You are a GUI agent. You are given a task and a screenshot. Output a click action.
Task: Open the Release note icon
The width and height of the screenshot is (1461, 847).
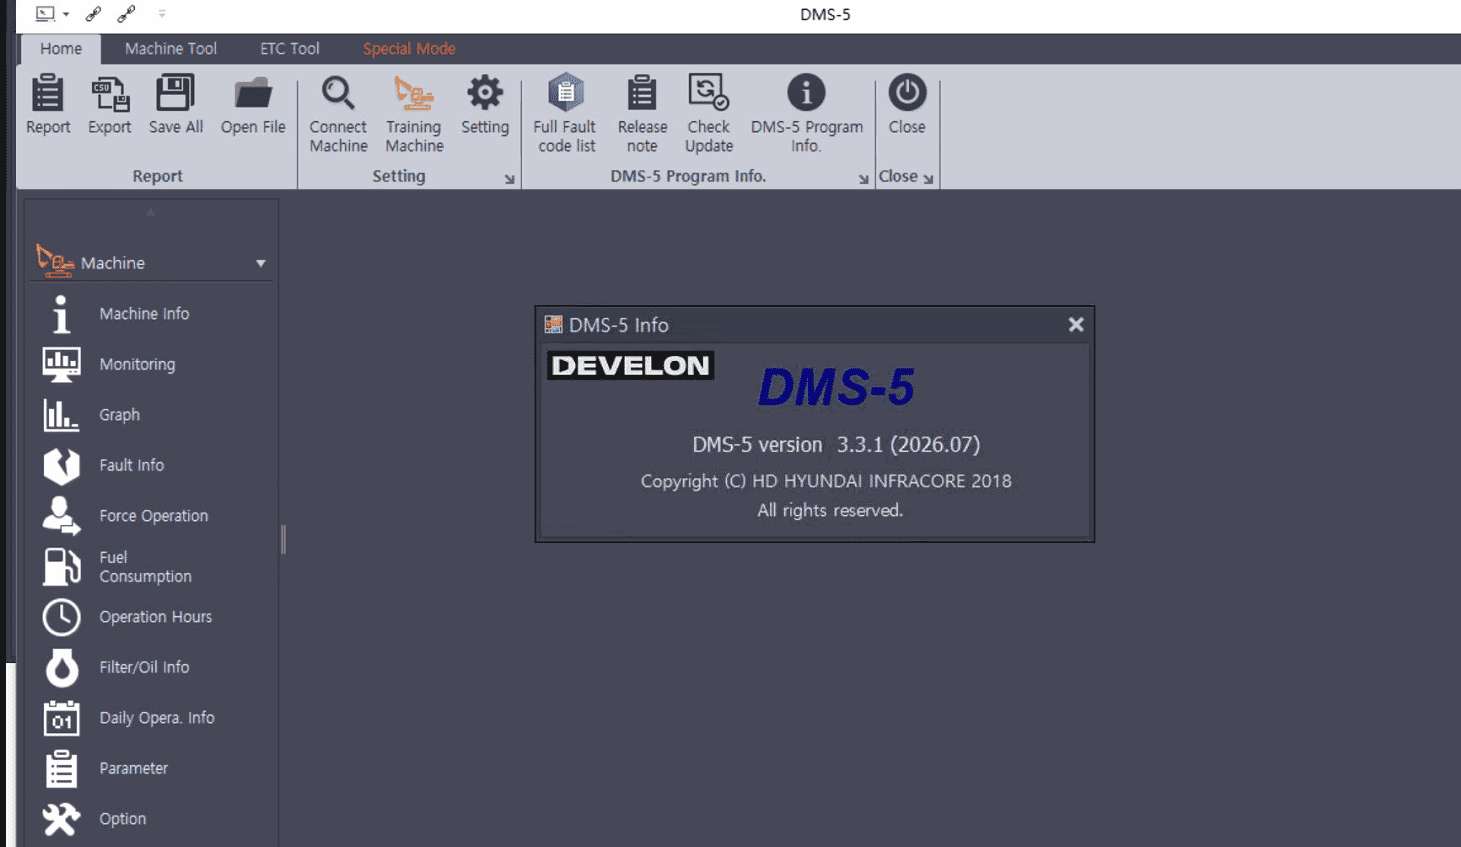click(x=642, y=93)
